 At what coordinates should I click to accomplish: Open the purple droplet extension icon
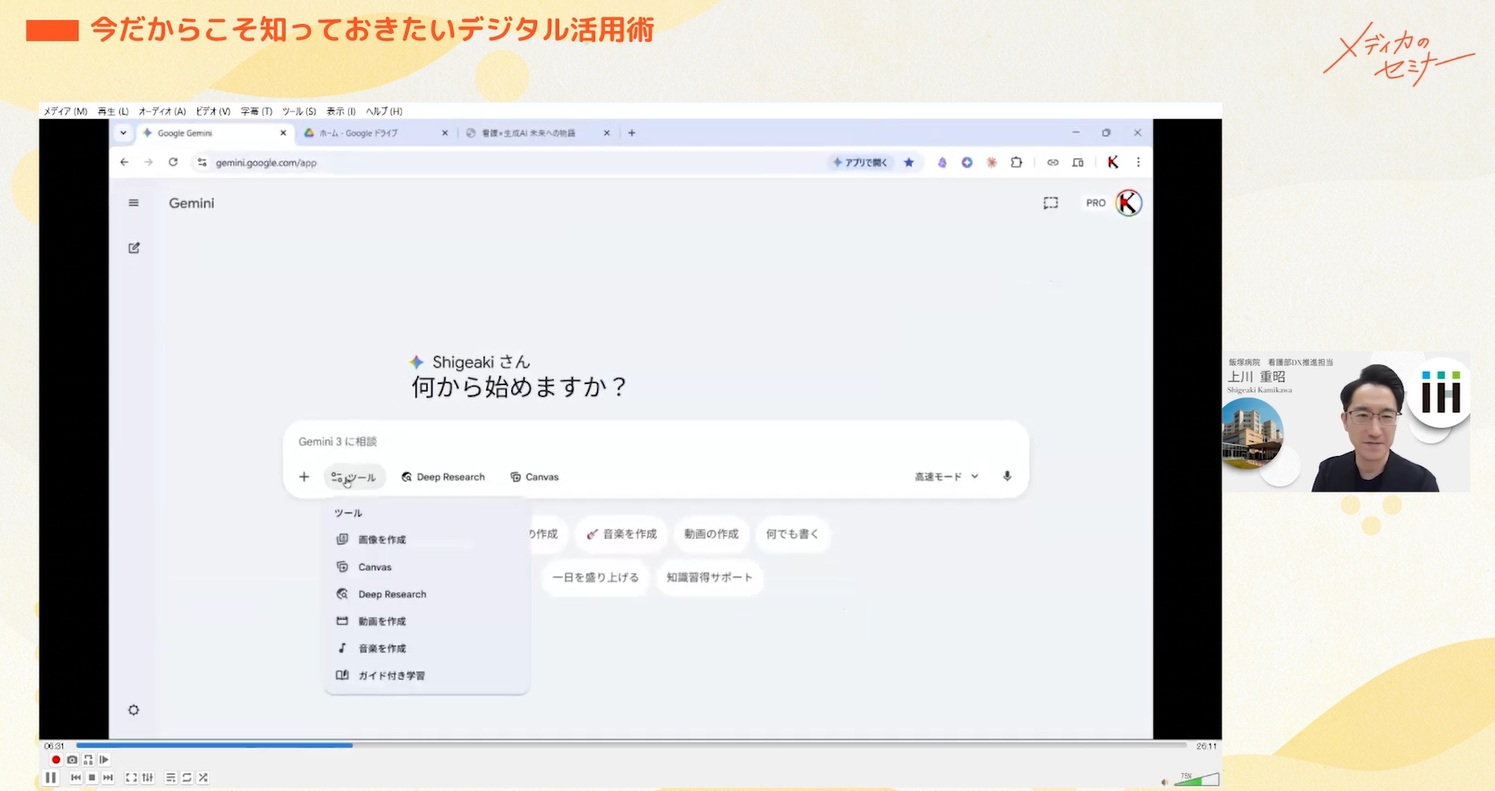click(942, 162)
